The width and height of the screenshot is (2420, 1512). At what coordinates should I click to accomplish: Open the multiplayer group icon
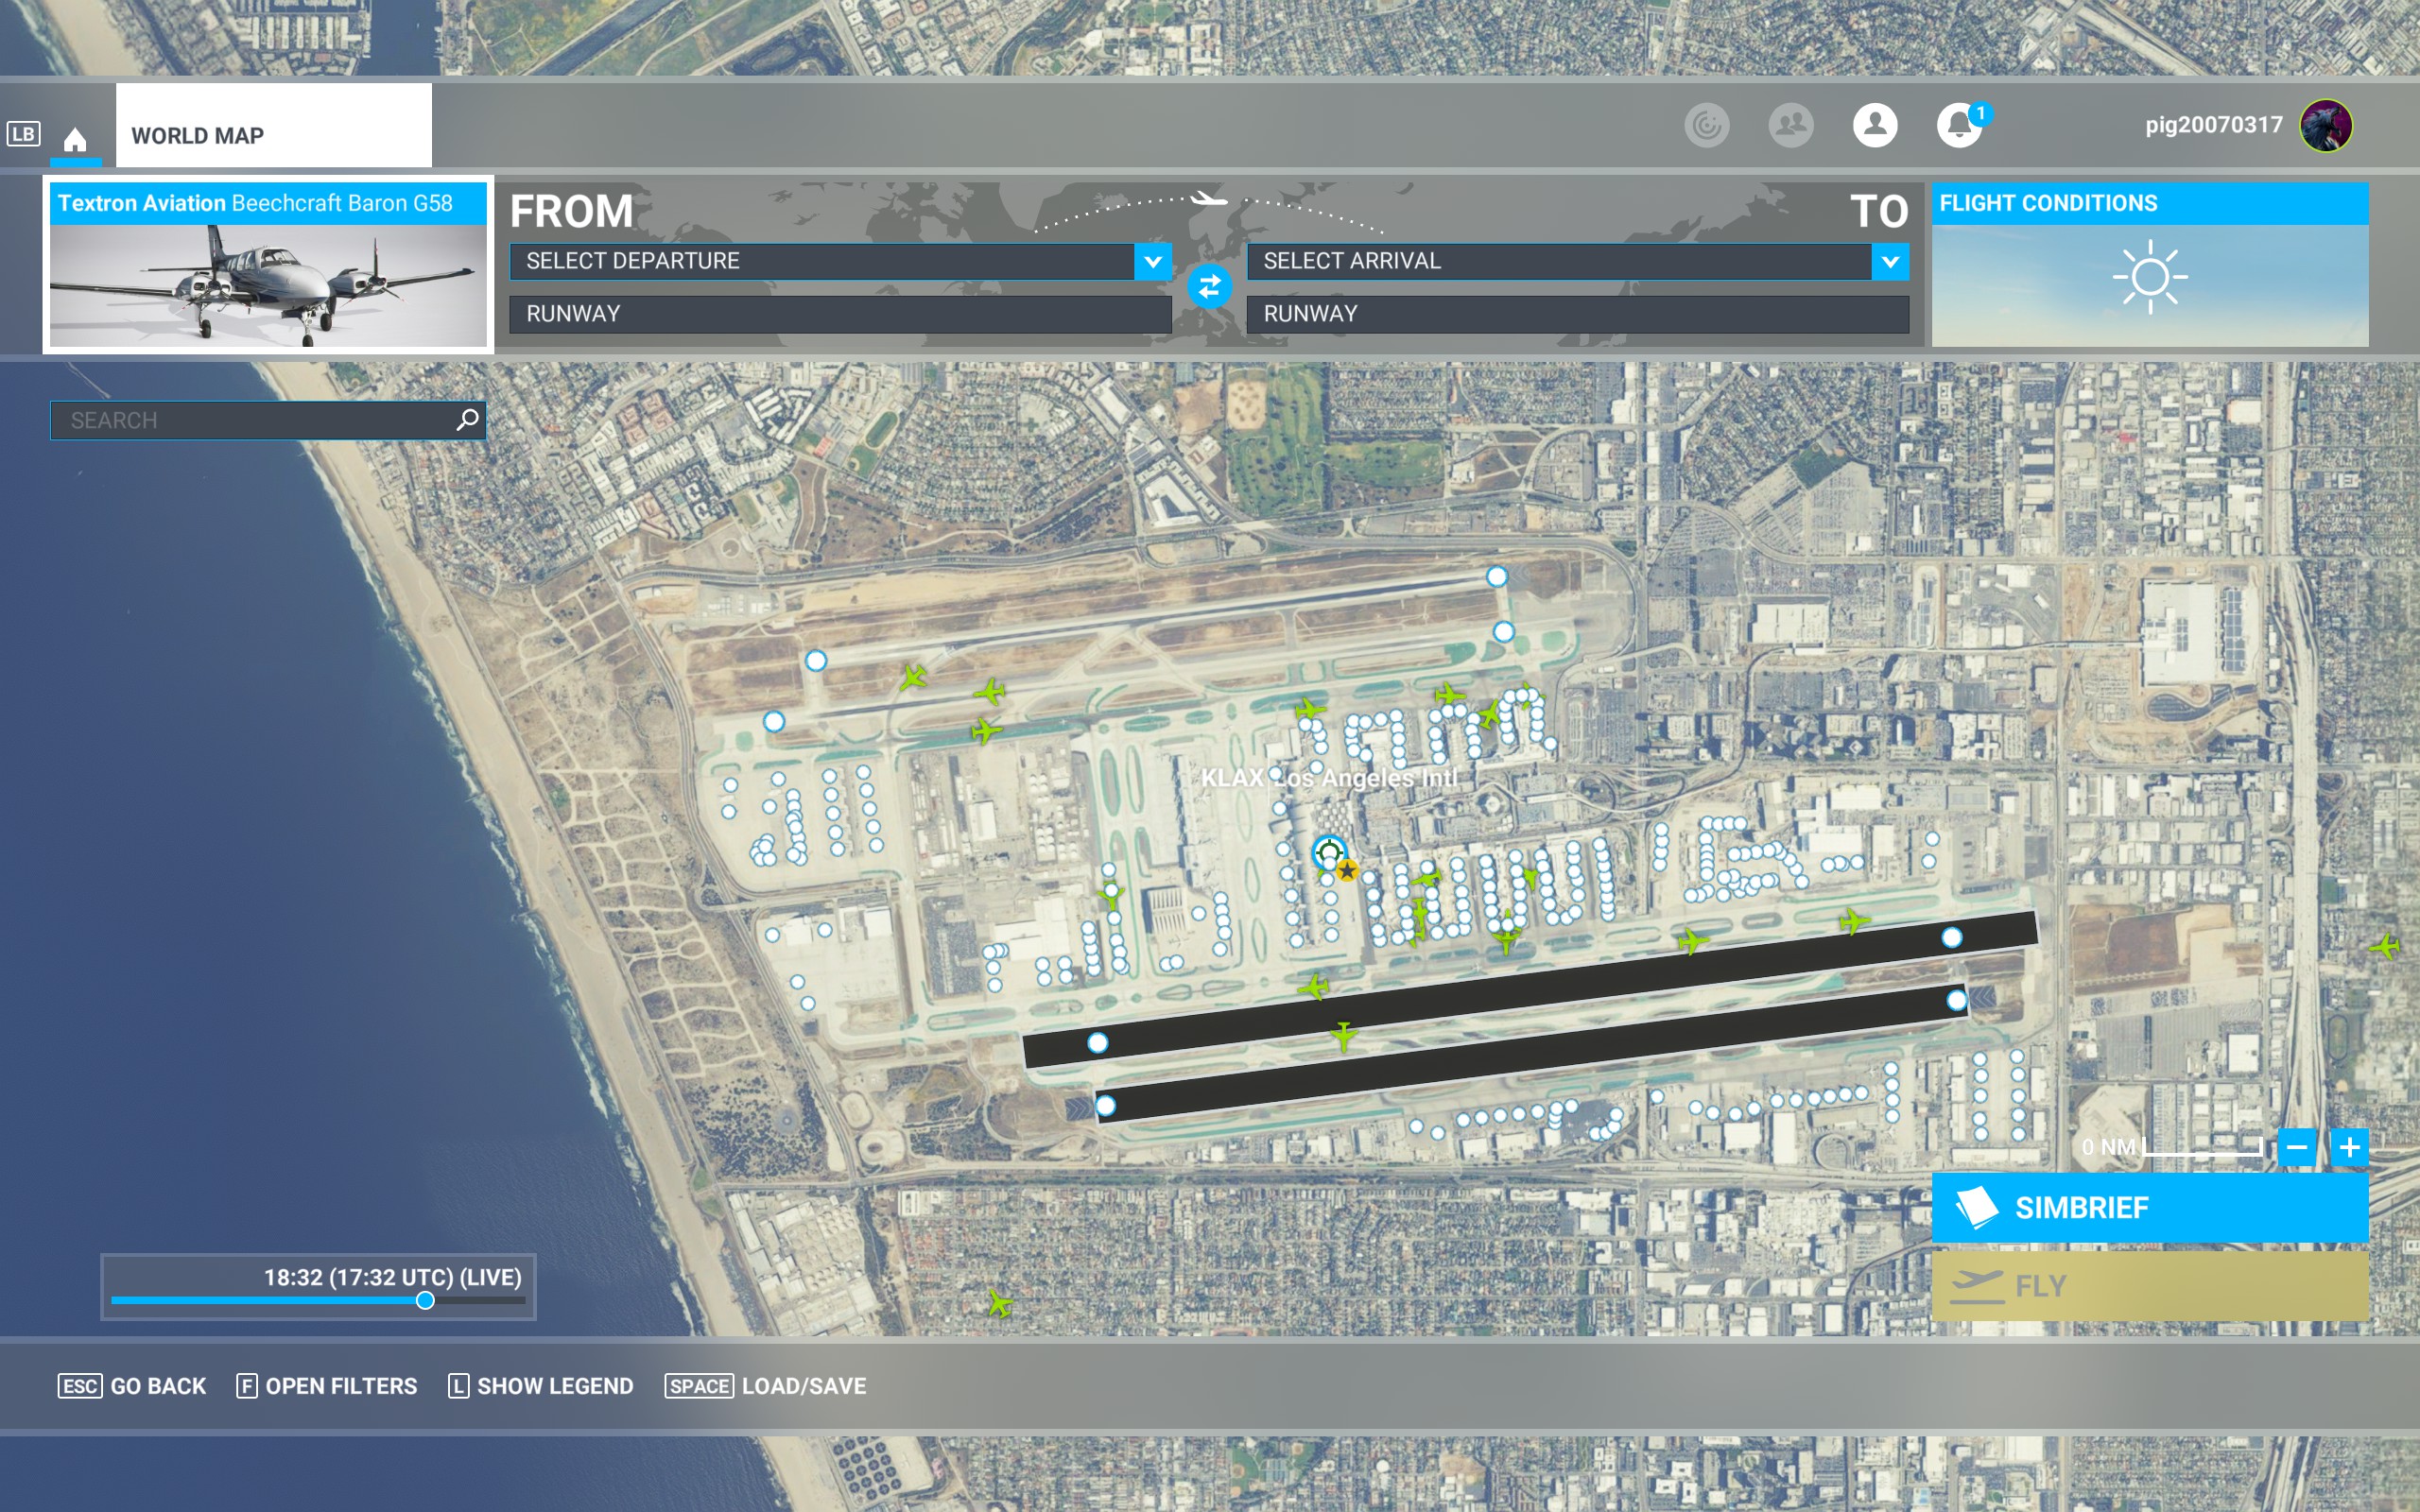pyautogui.click(x=1791, y=126)
